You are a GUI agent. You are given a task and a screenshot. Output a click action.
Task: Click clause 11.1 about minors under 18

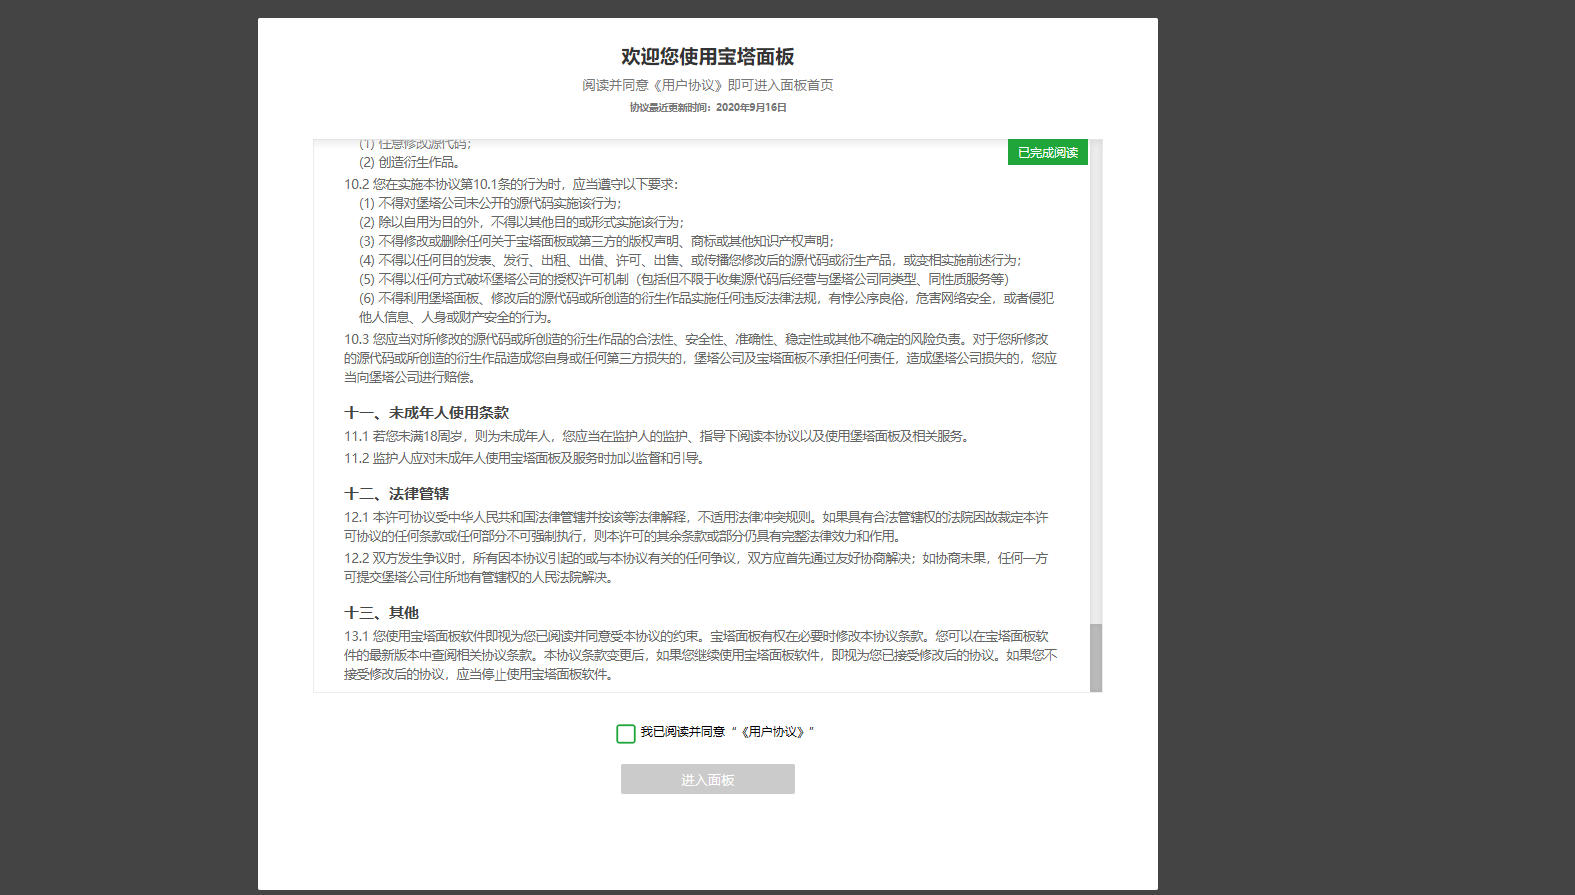point(657,436)
